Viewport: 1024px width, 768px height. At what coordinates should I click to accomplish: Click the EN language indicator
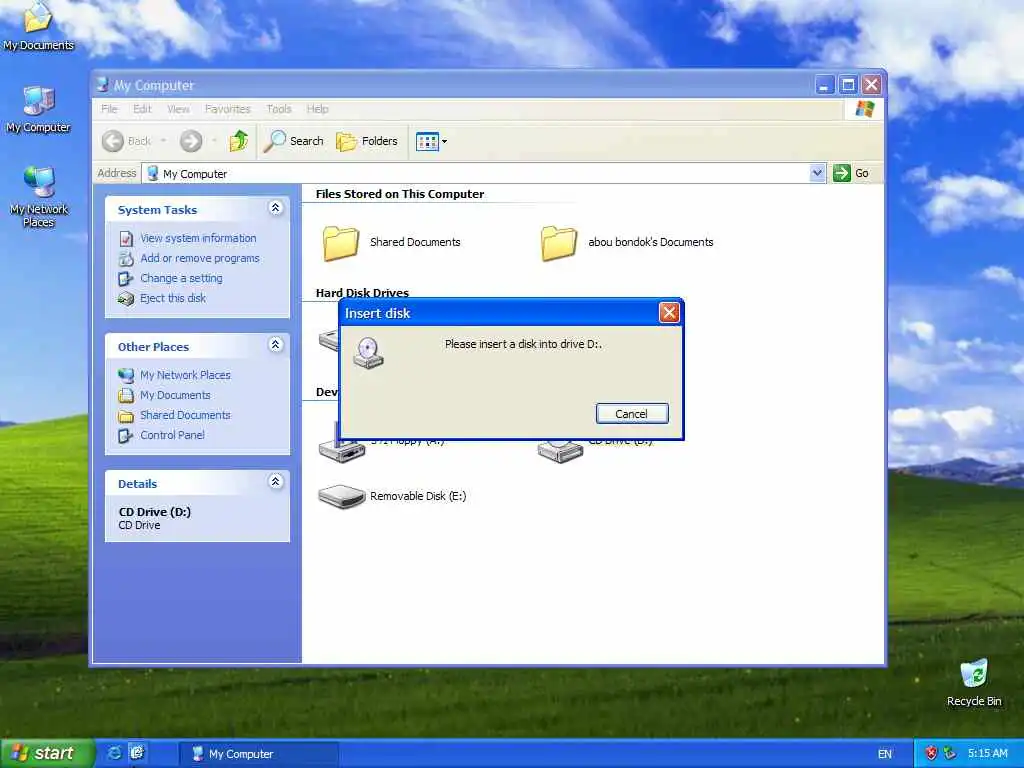coord(884,754)
